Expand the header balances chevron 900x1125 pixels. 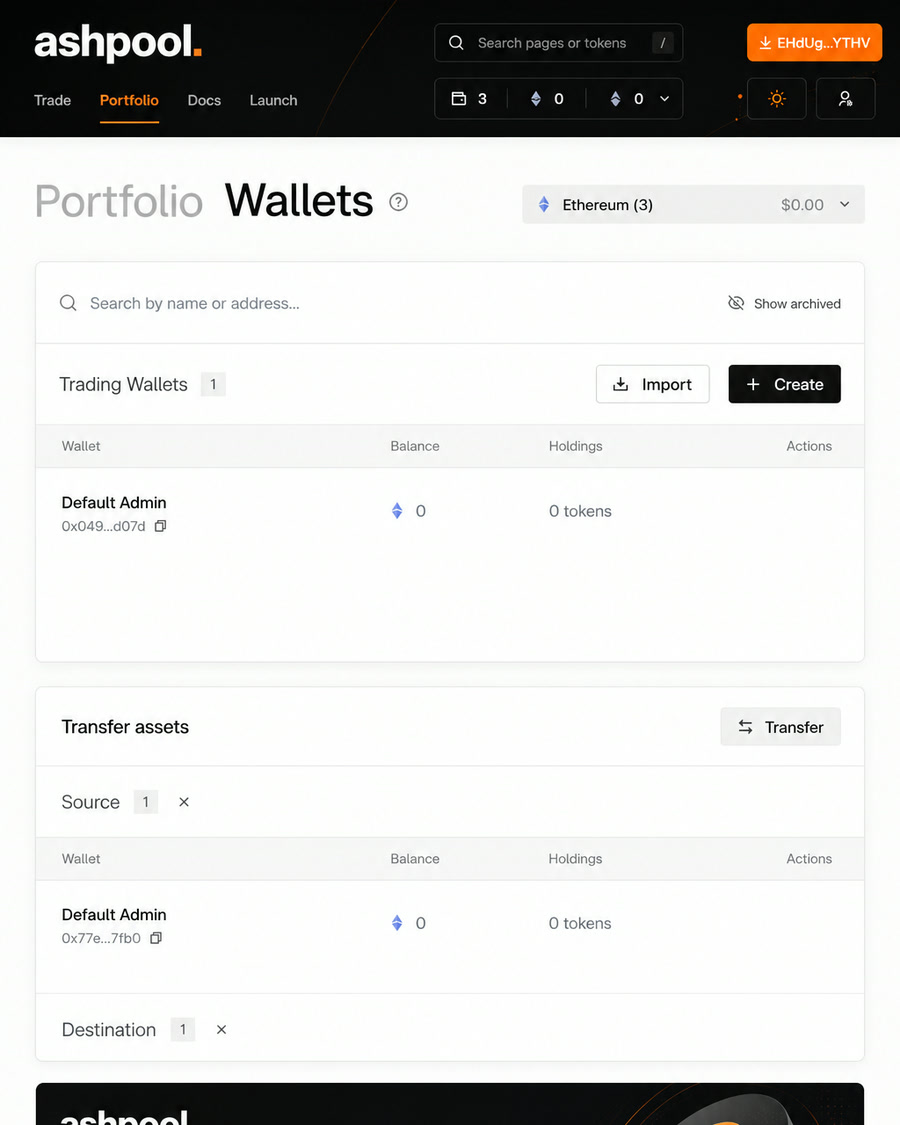click(x=665, y=99)
